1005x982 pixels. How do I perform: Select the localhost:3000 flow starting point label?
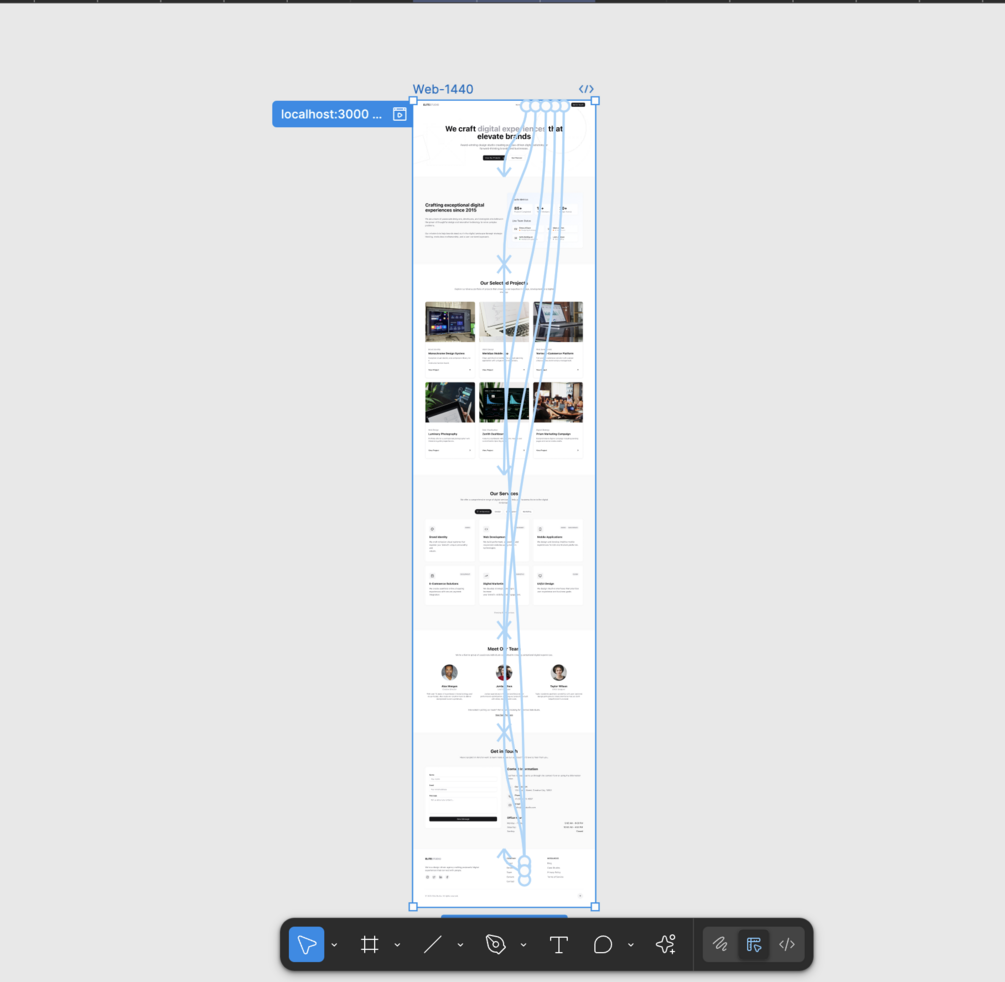tap(331, 114)
